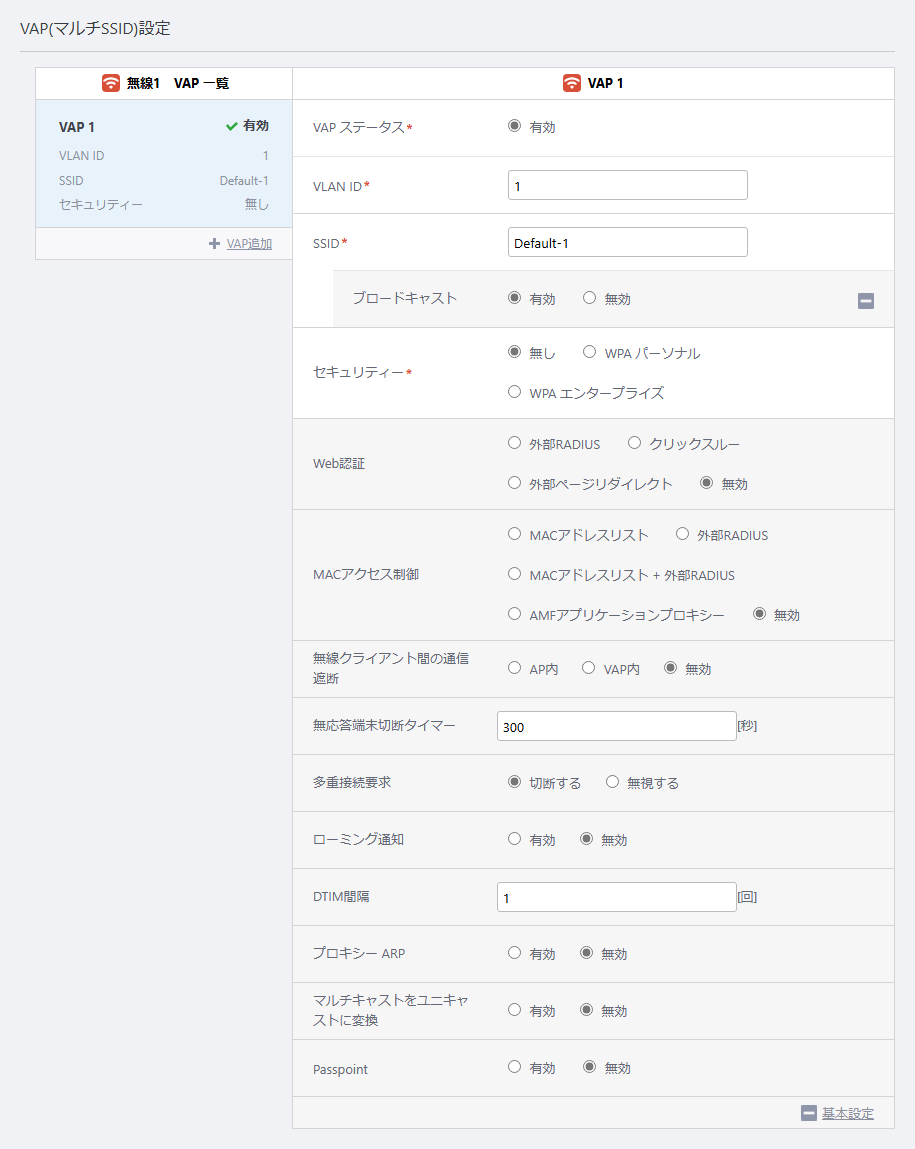
Task: Click the セキュリティー row label in the VAP list
Action: click(x=100, y=204)
